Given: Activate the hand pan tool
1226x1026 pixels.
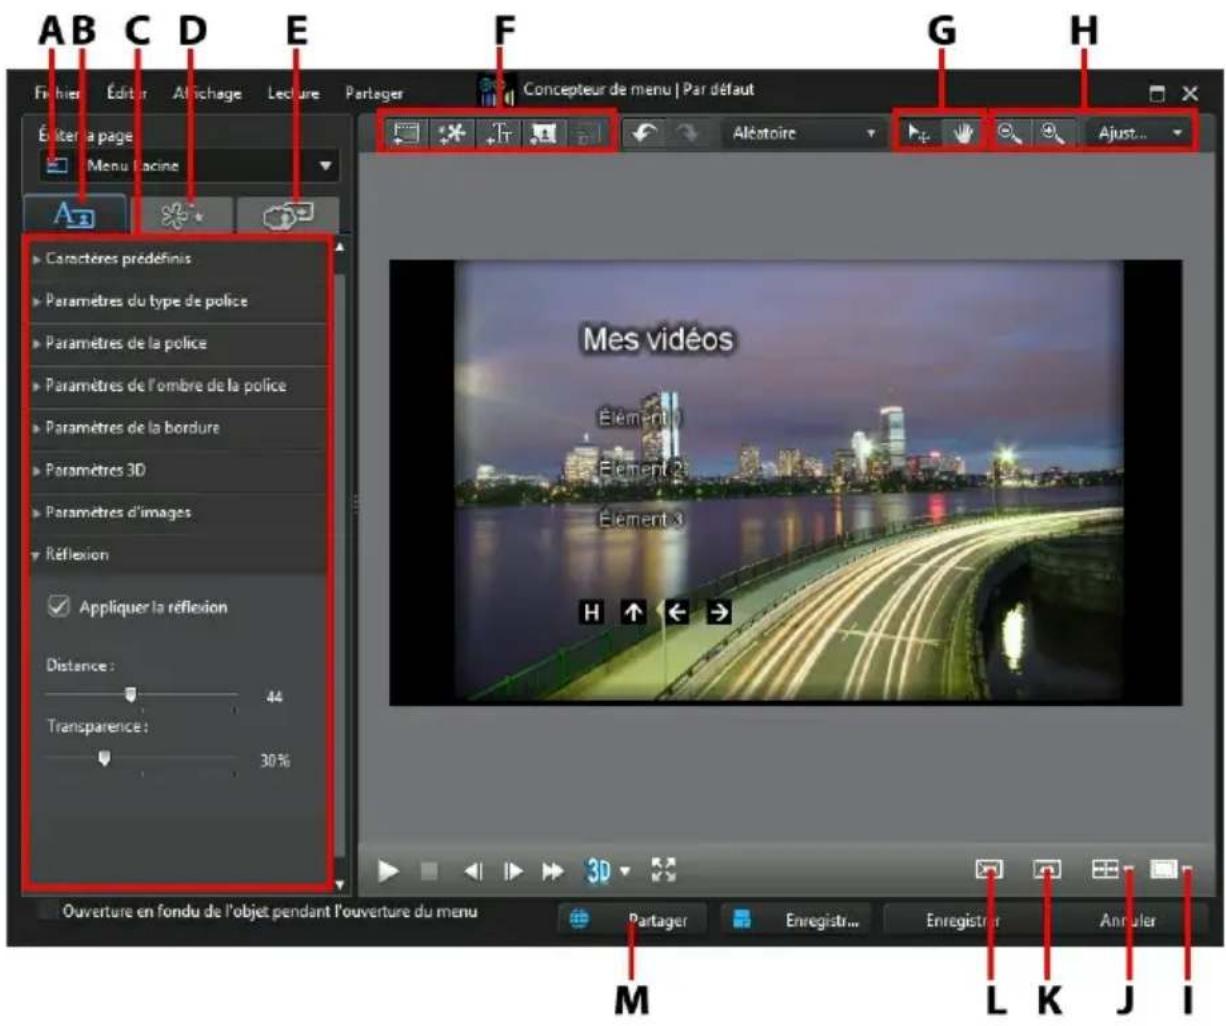Looking at the screenshot, I should point(963,133).
